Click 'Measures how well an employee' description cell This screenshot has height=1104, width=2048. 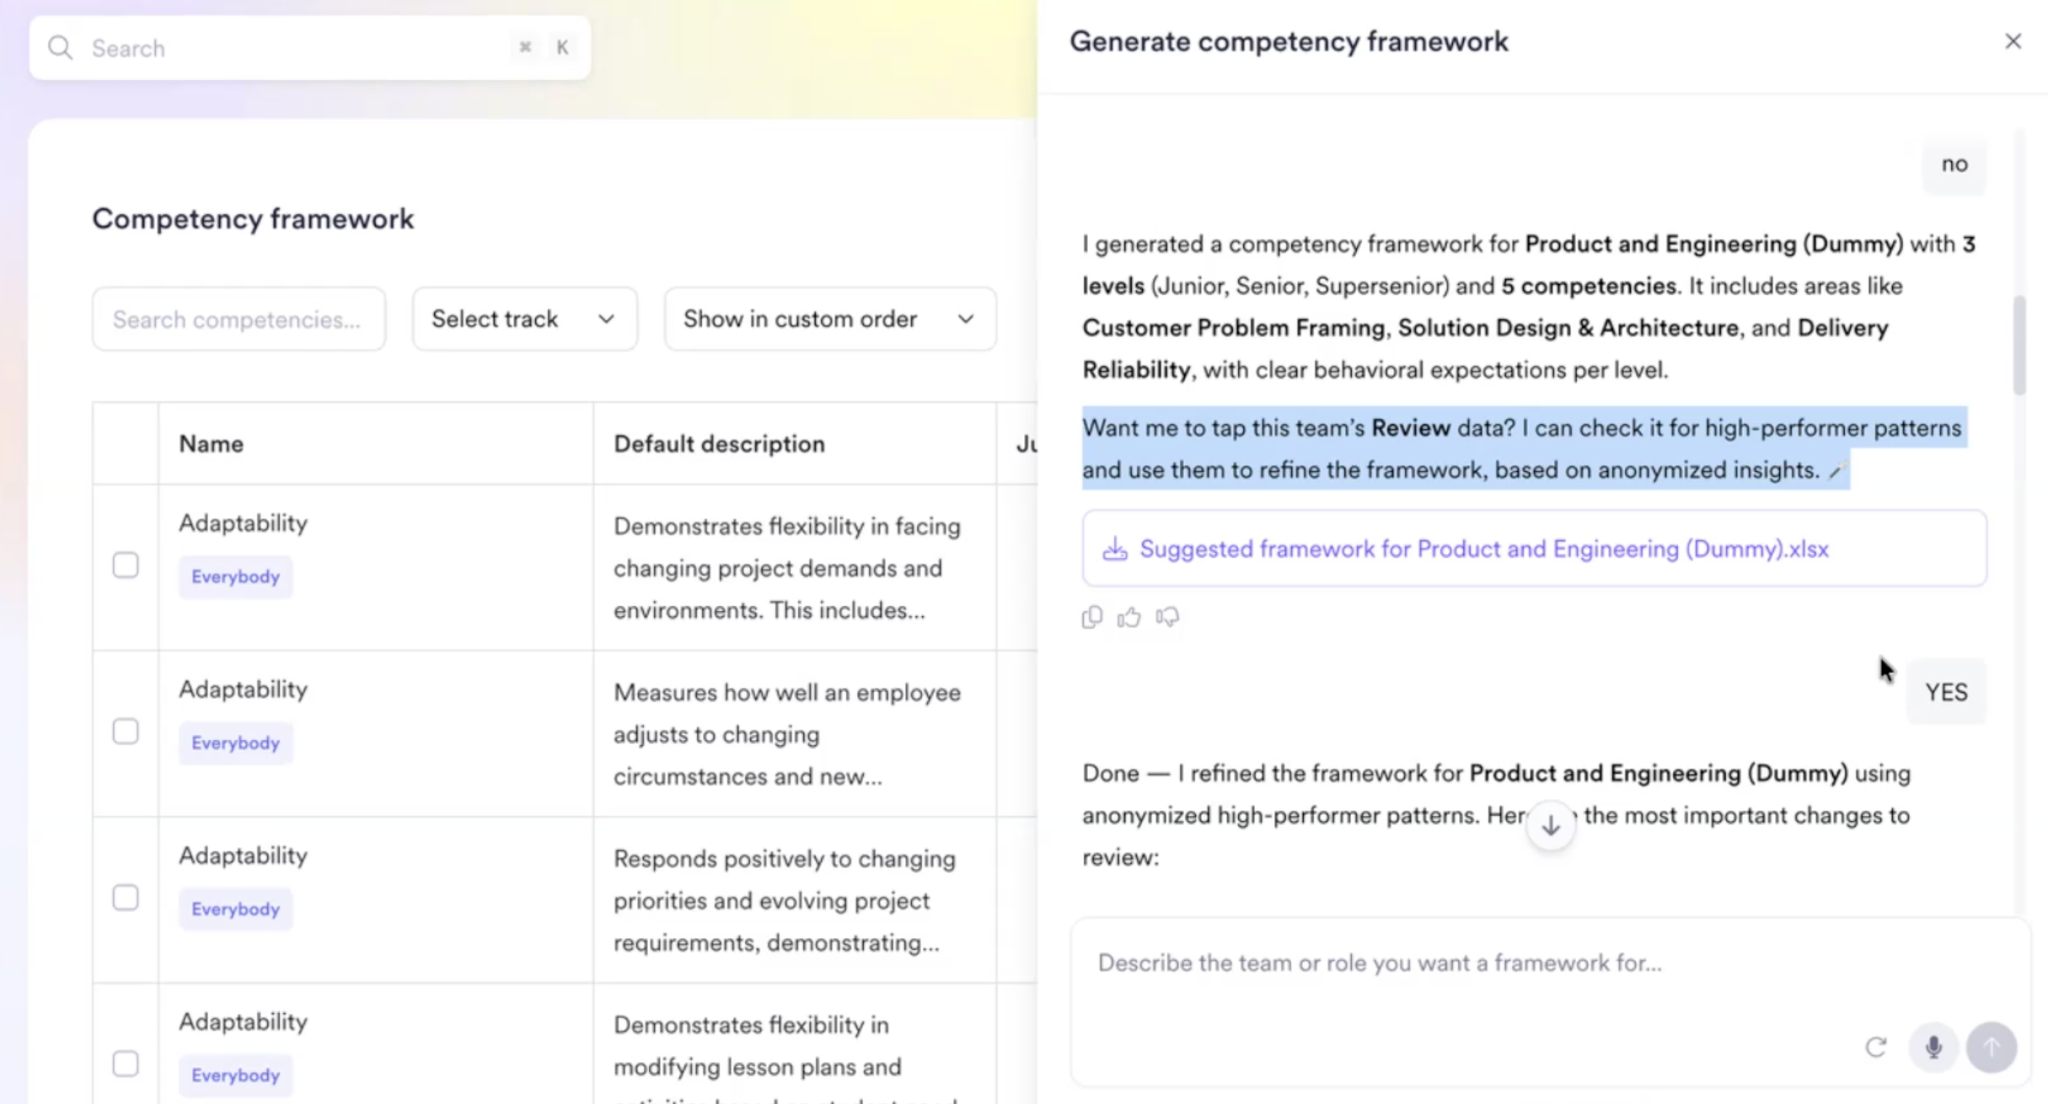(794, 734)
